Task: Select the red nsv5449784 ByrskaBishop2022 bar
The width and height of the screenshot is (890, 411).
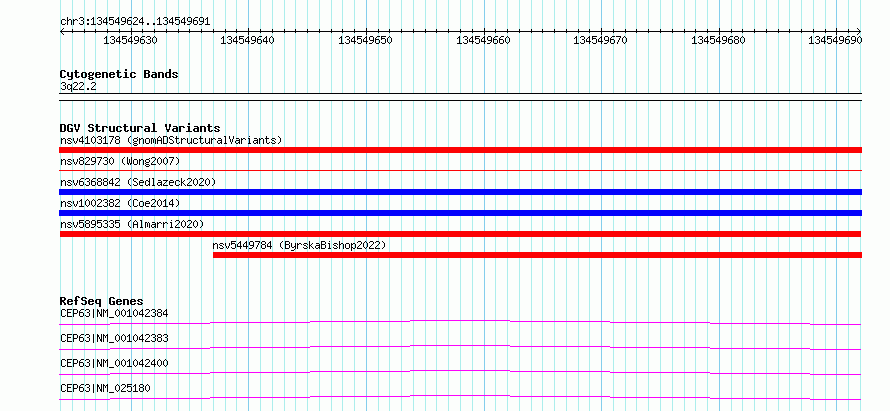Action: point(538,255)
